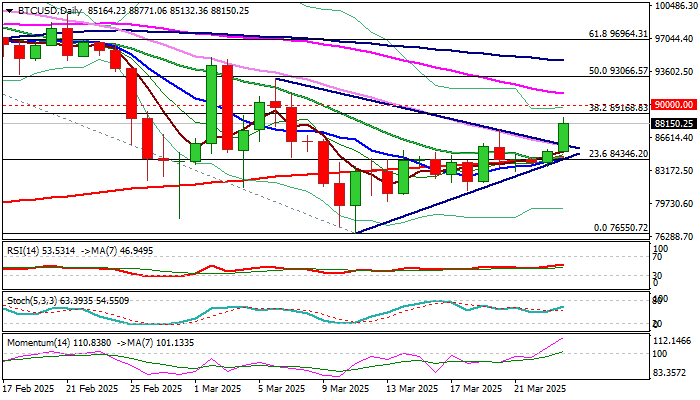Select the red 90000.00 price level tag
The image size is (700, 400).
click(x=673, y=104)
